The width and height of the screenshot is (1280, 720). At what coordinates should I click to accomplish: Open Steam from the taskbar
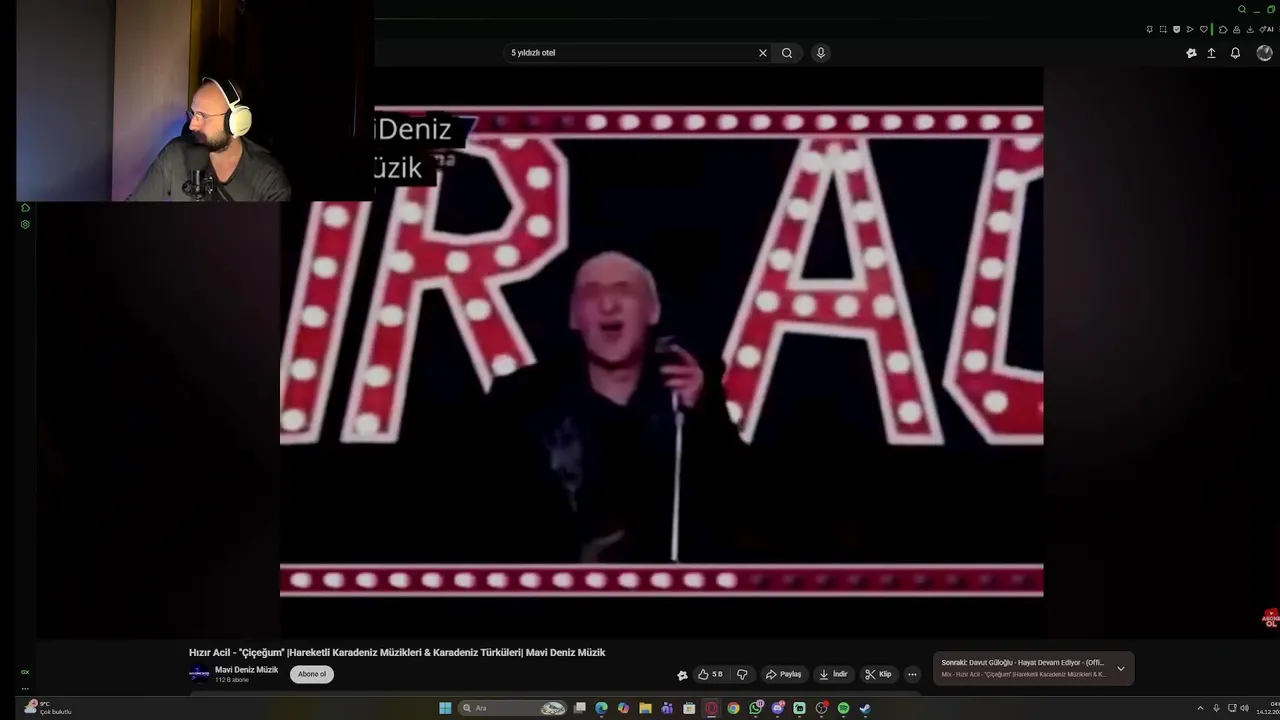click(x=865, y=708)
